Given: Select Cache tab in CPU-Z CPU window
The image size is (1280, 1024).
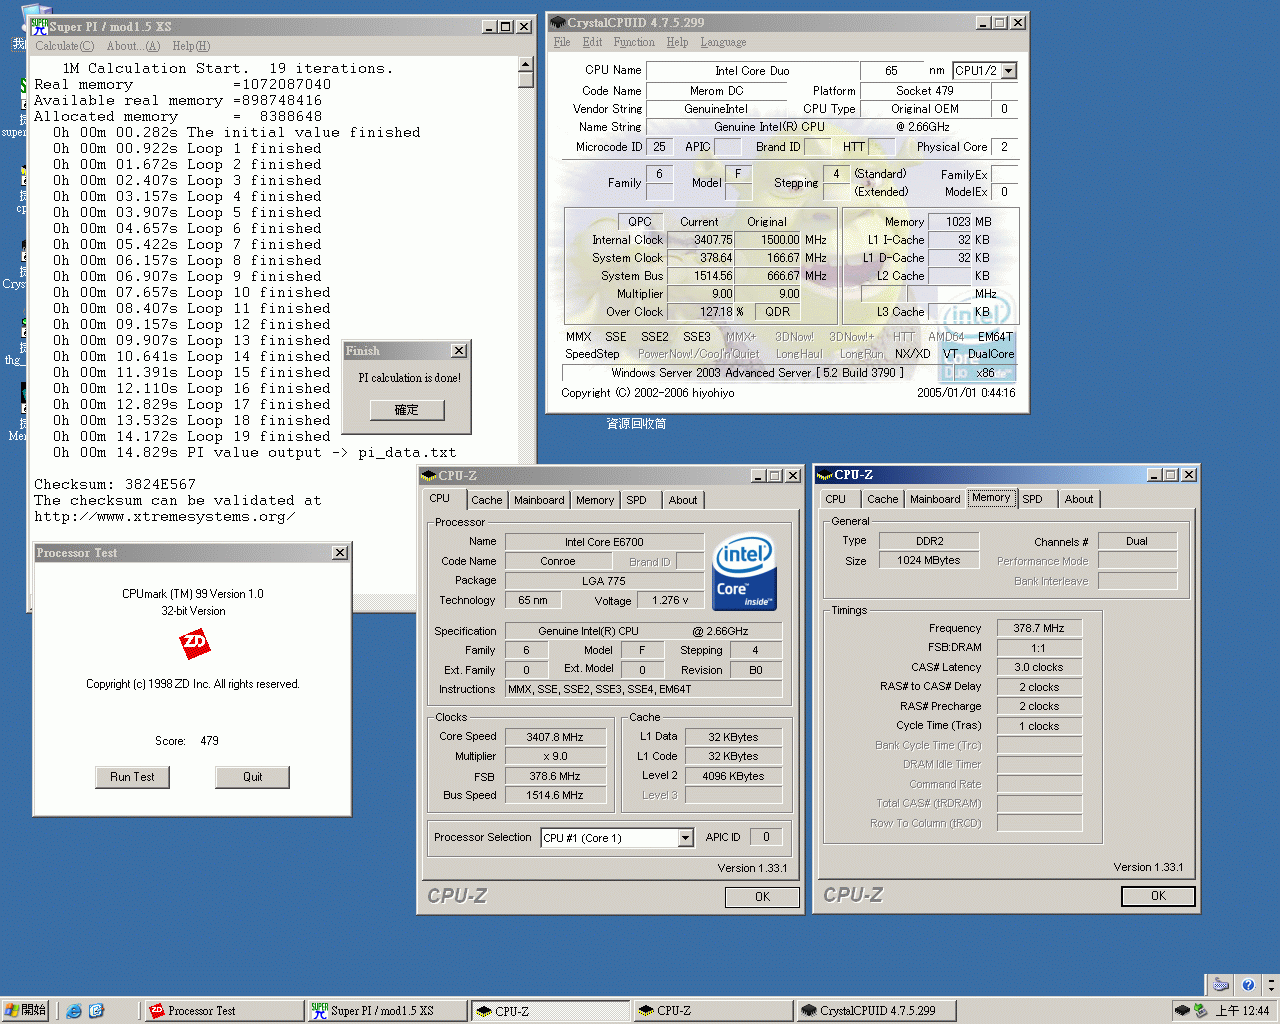Looking at the screenshot, I should [487, 500].
